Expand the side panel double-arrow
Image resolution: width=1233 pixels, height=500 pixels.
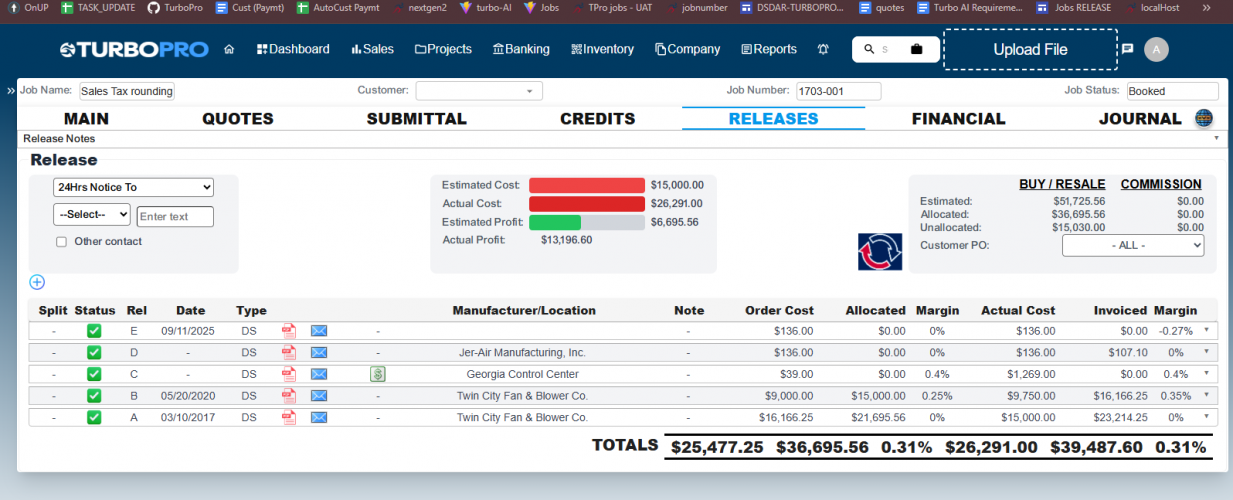pos(11,90)
